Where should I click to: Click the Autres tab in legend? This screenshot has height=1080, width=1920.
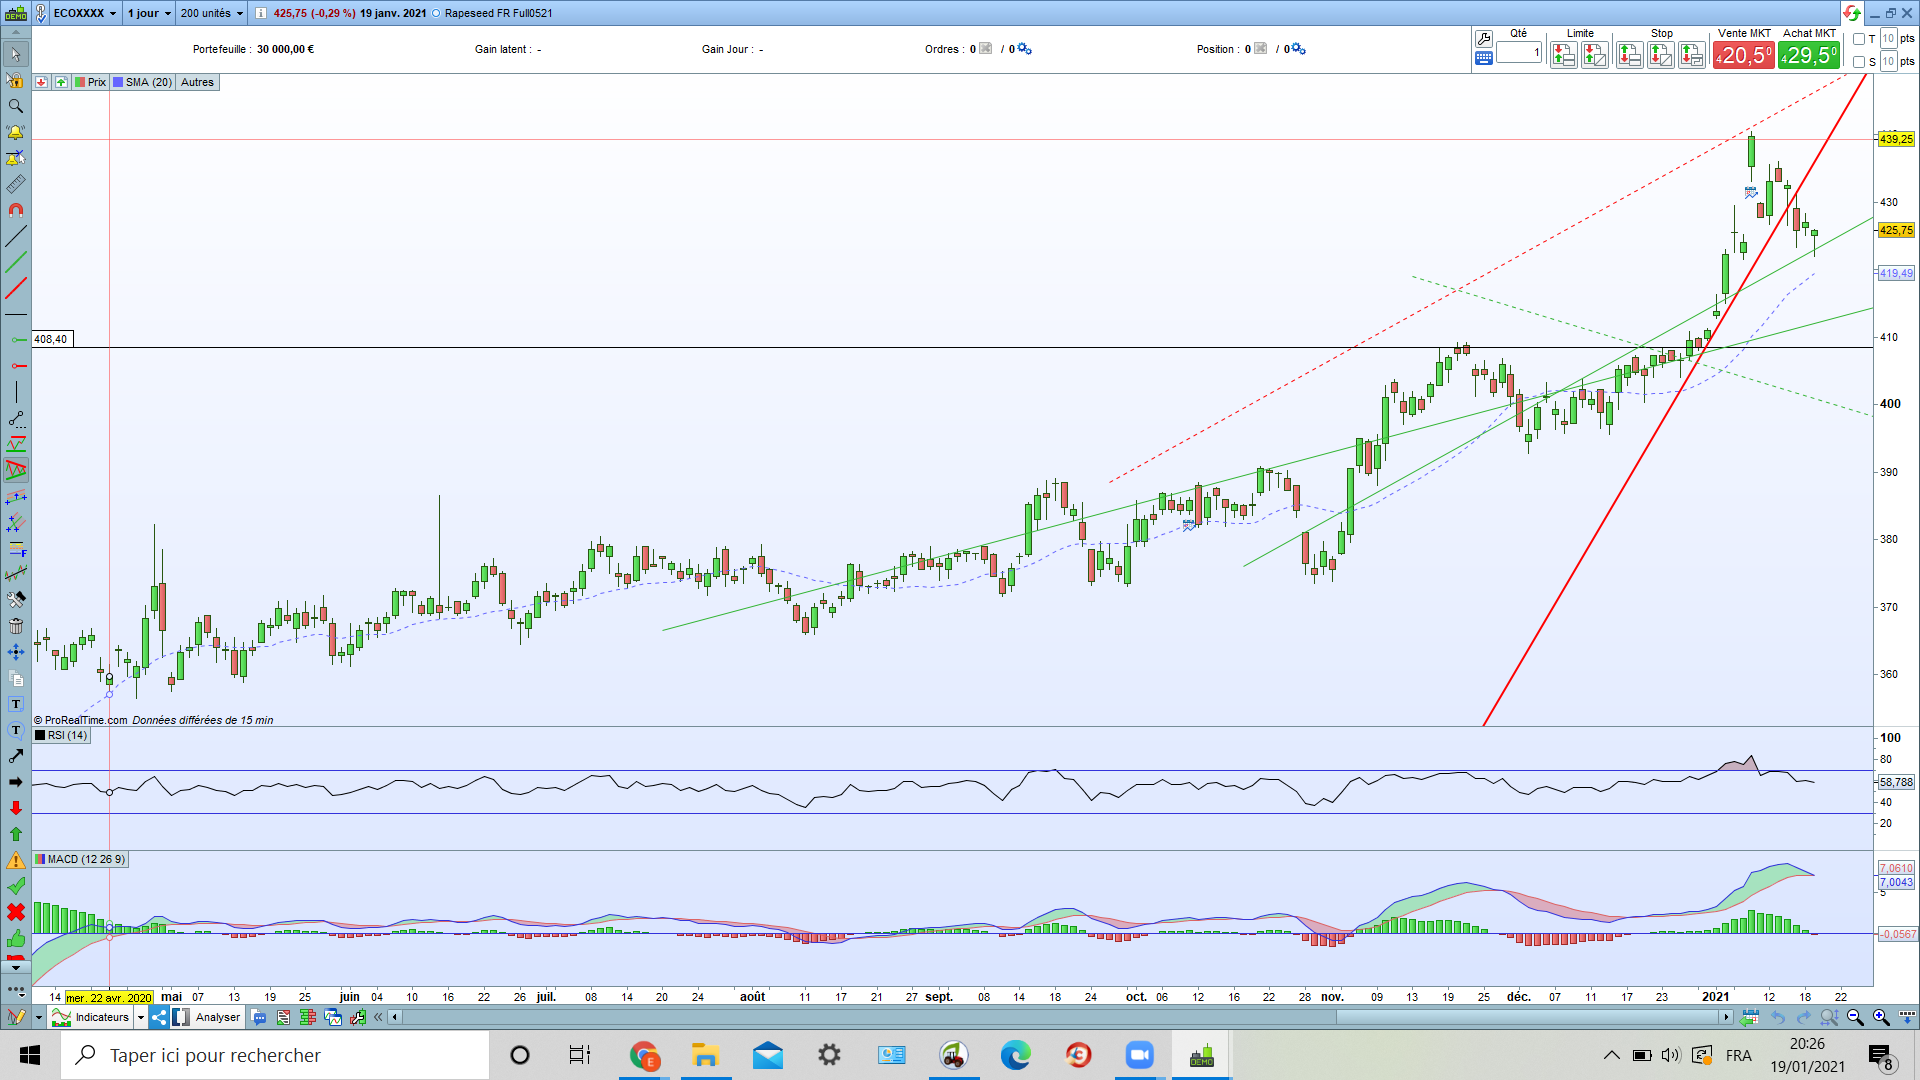(197, 82)
